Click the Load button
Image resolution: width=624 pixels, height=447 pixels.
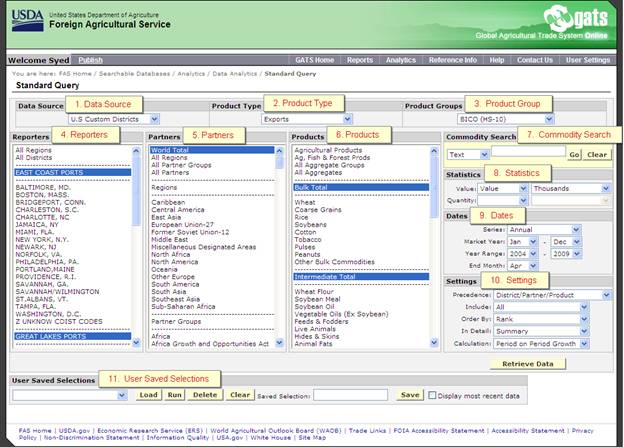(x=148, y=395)
